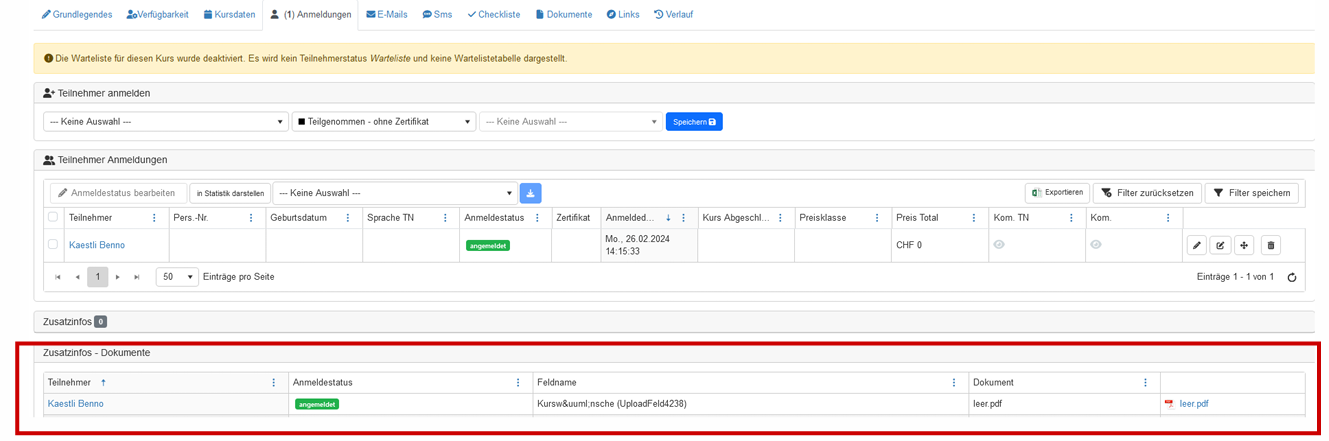Click the edit-in-form icon for Kaestli Benno

(1220, 245)
